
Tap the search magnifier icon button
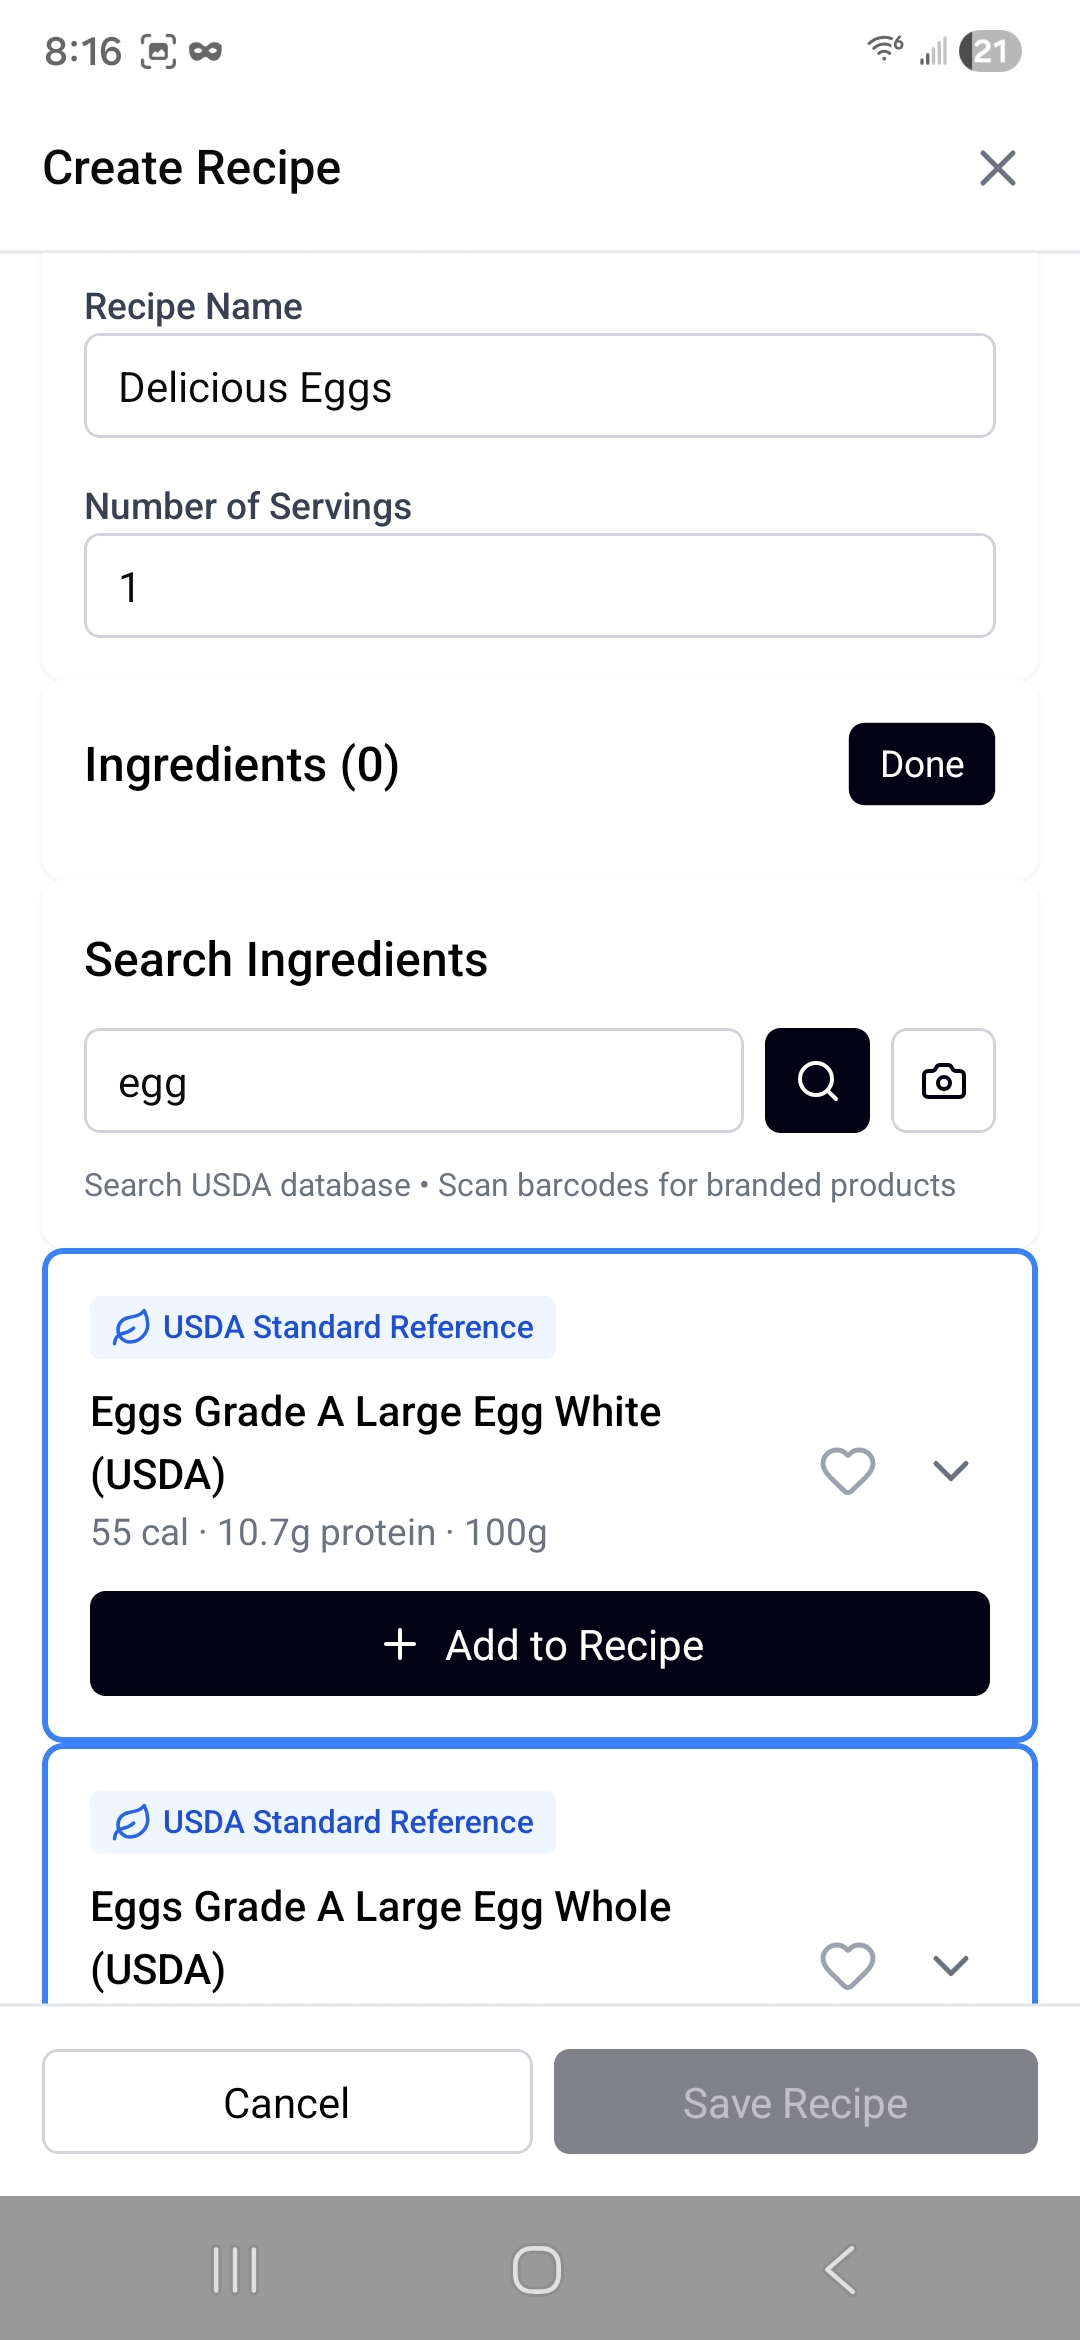point(817,1080)
